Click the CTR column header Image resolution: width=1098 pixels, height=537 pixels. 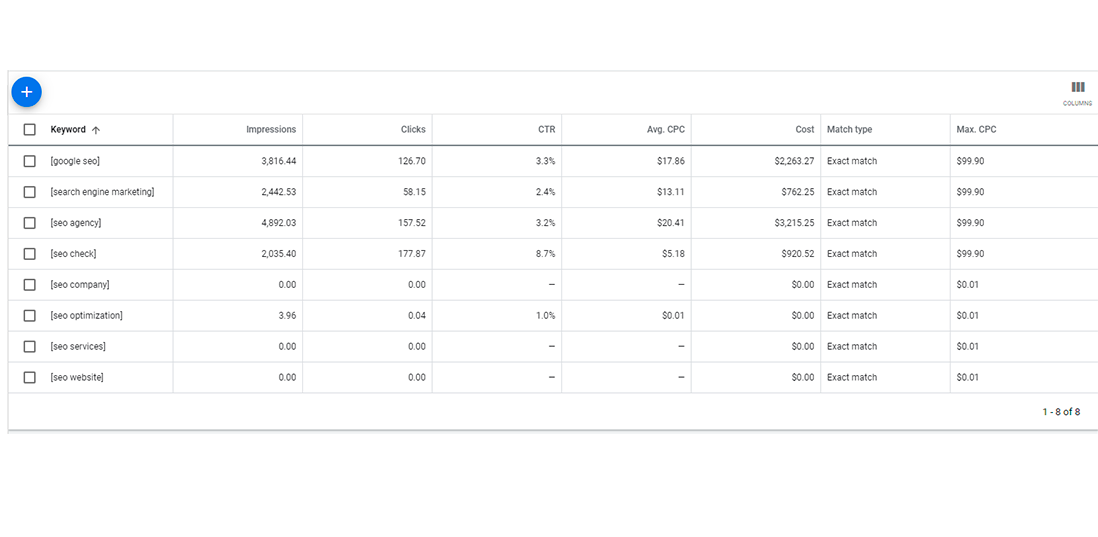(x=546, y=130)
